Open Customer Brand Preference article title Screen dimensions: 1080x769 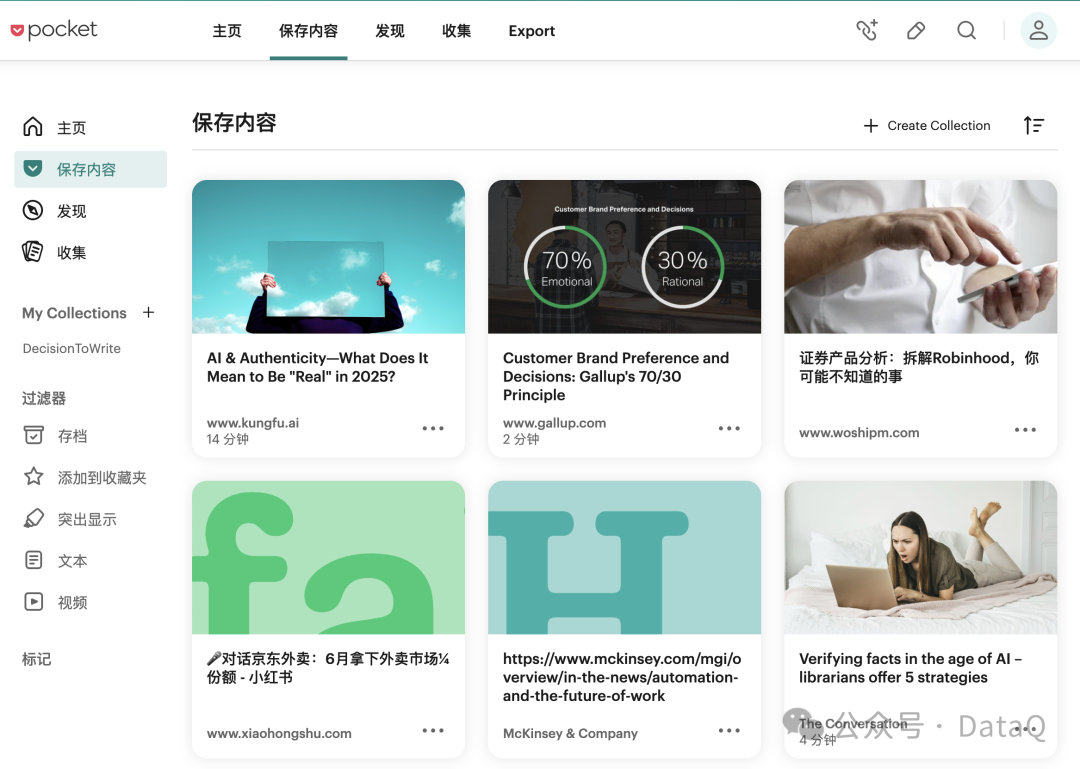(x=616, y=376)
